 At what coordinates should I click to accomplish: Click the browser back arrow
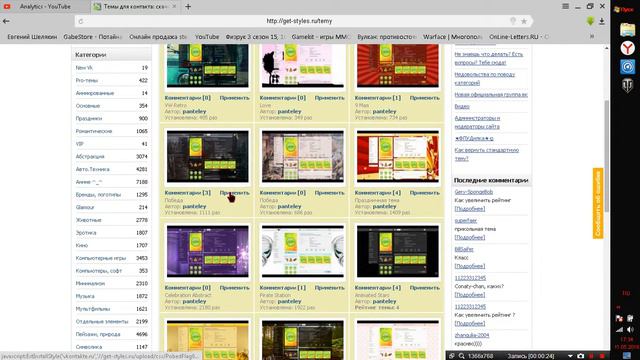point(6,21)
